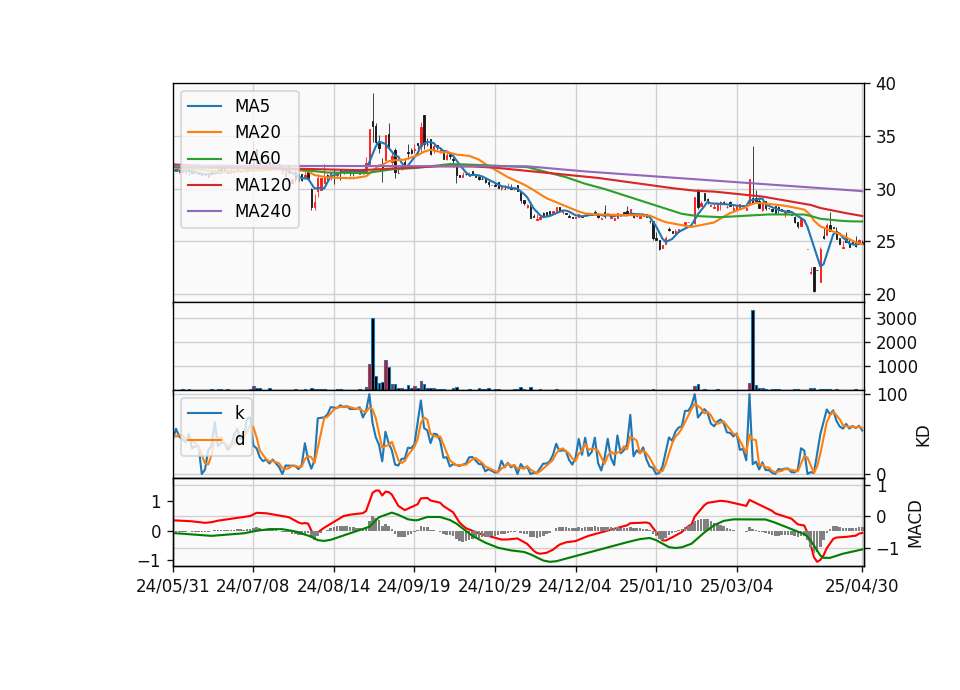Image resolution: width=960 pixels, height=690 pixels.
Task: Click the MA20 legend label
Action: coord(257,132)
